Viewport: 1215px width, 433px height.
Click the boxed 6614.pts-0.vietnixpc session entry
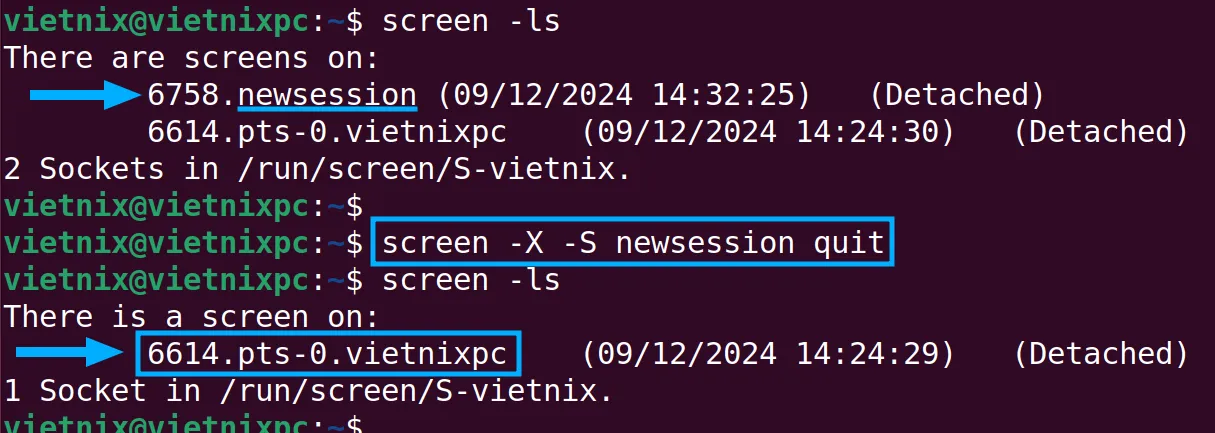[x=328, y=353]
